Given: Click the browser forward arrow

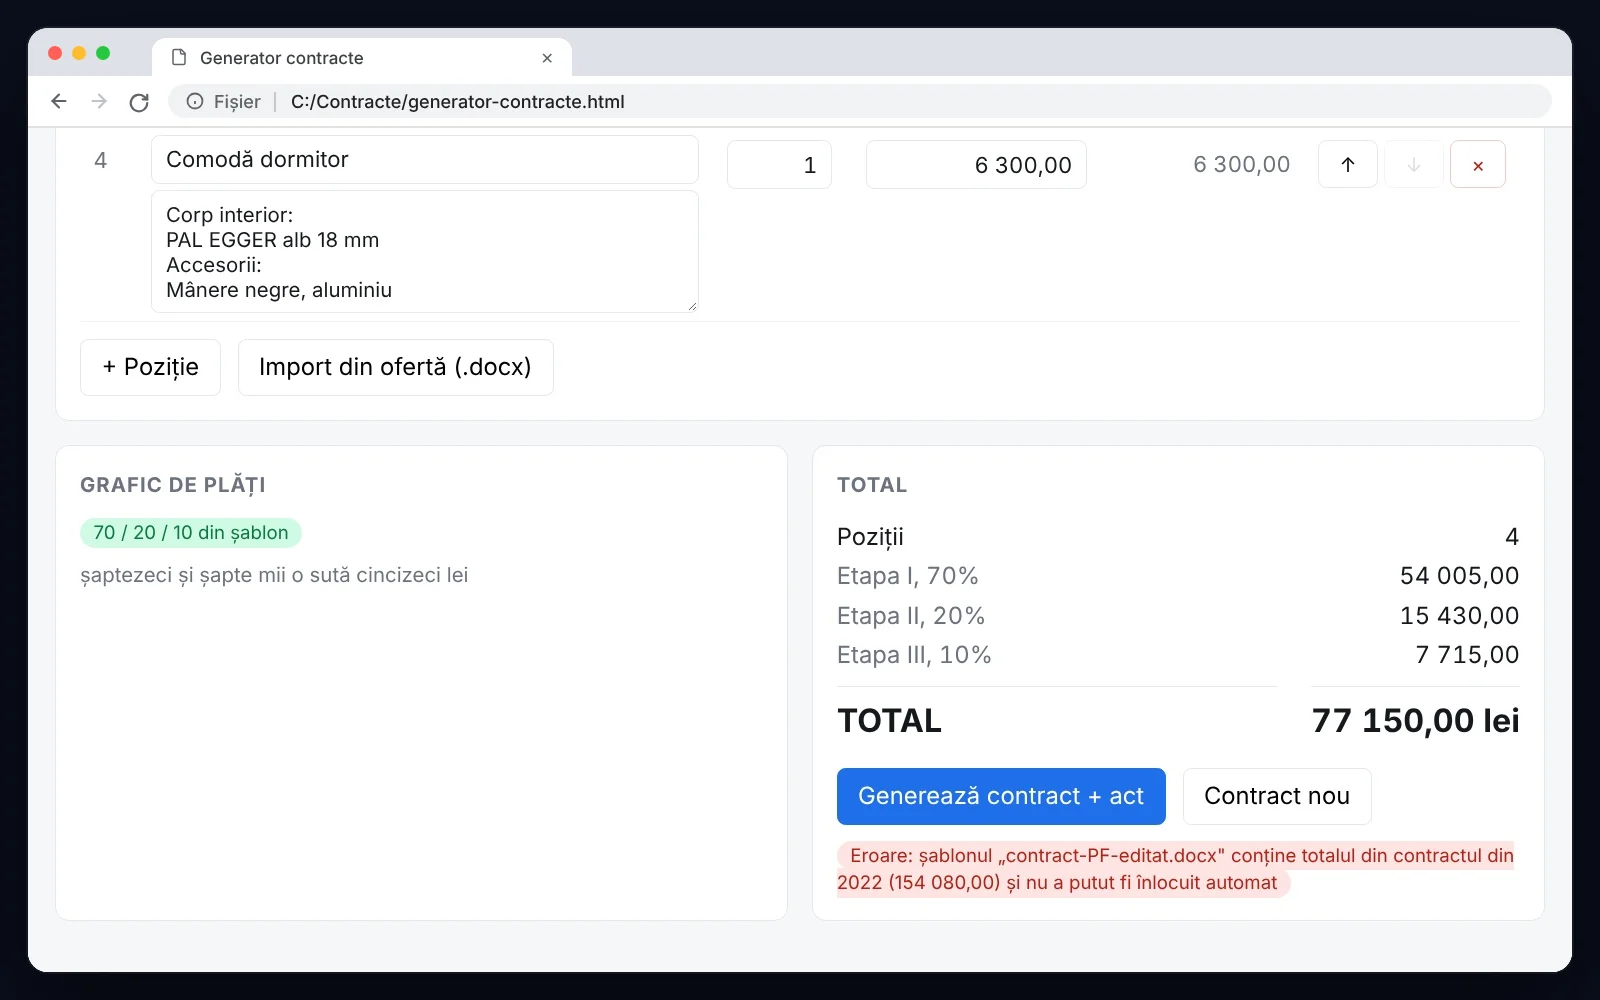Looking at the screenshot, I should pyautogui.click(x=99, y=101).
